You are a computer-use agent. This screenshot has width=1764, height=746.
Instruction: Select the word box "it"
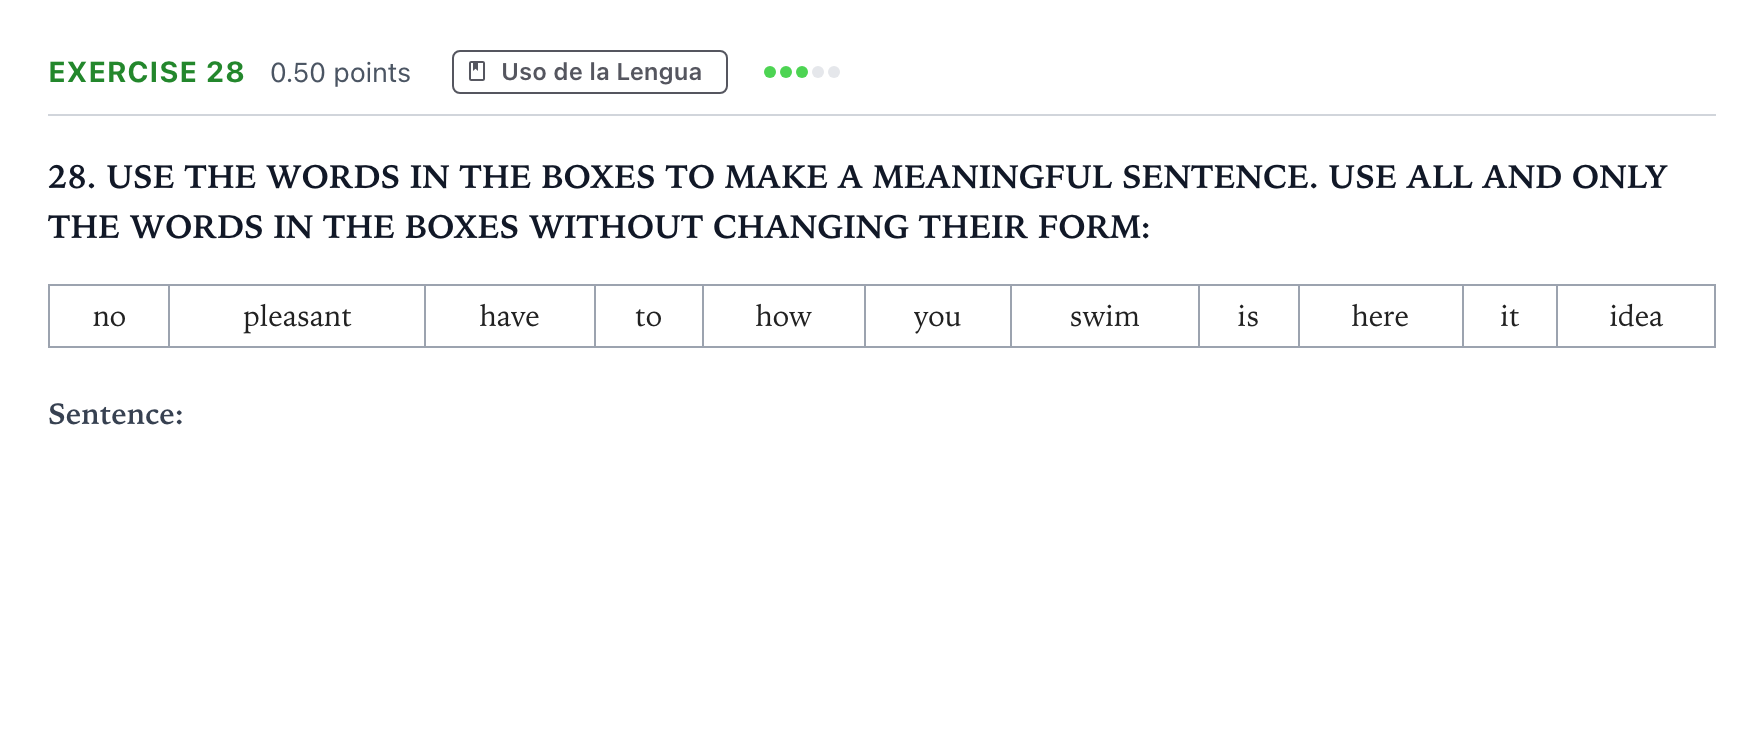1510,316
